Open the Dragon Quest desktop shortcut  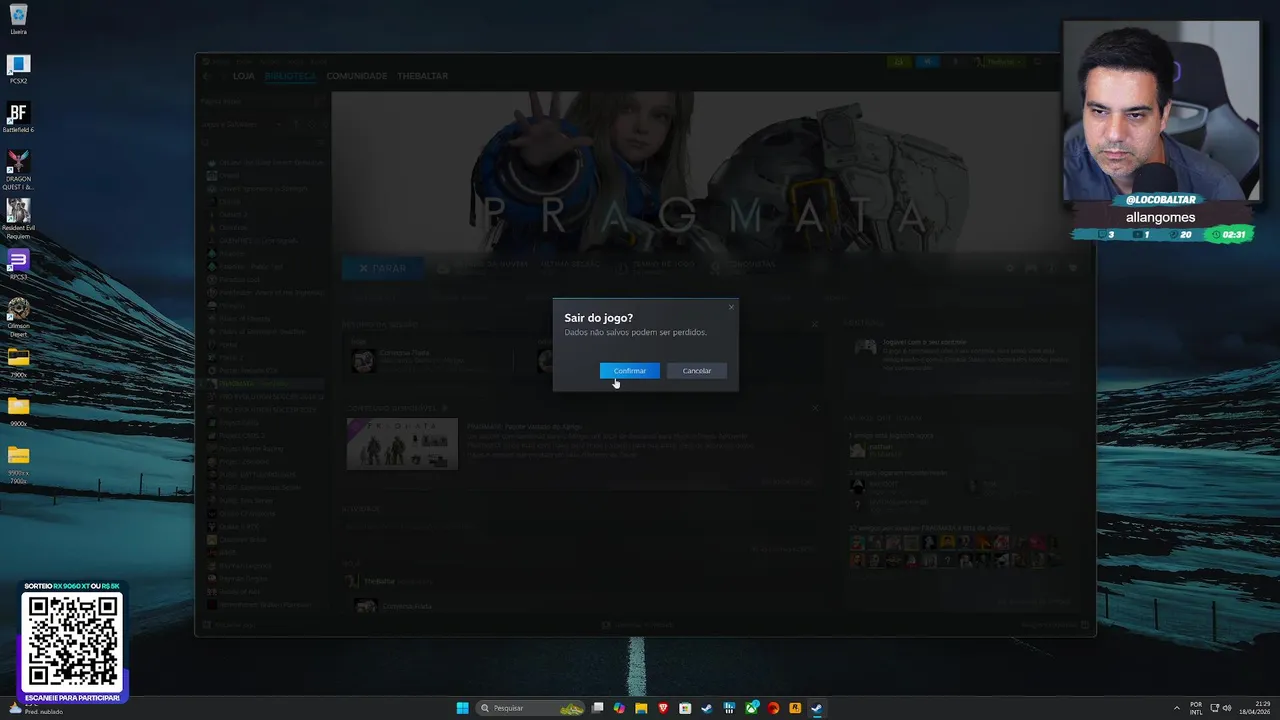pyautogui.click(x=18, y=170)
